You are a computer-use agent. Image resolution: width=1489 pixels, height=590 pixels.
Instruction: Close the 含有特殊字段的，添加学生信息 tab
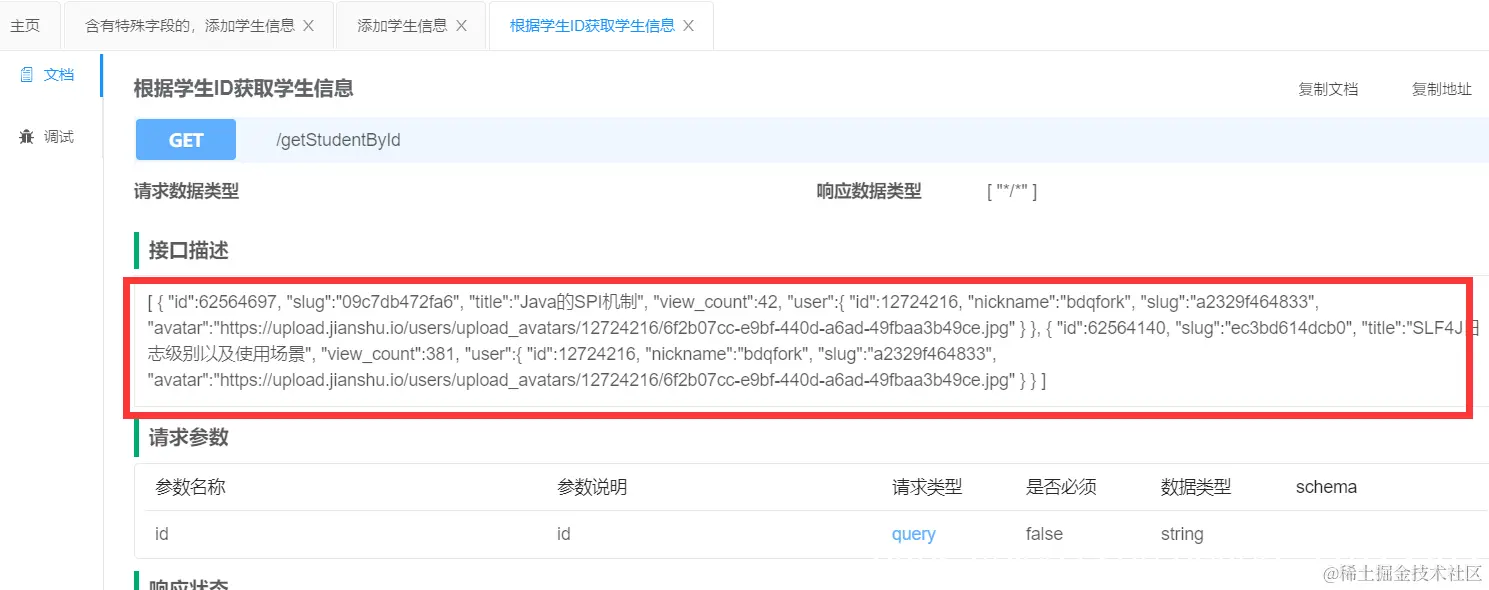coord(310,25)
